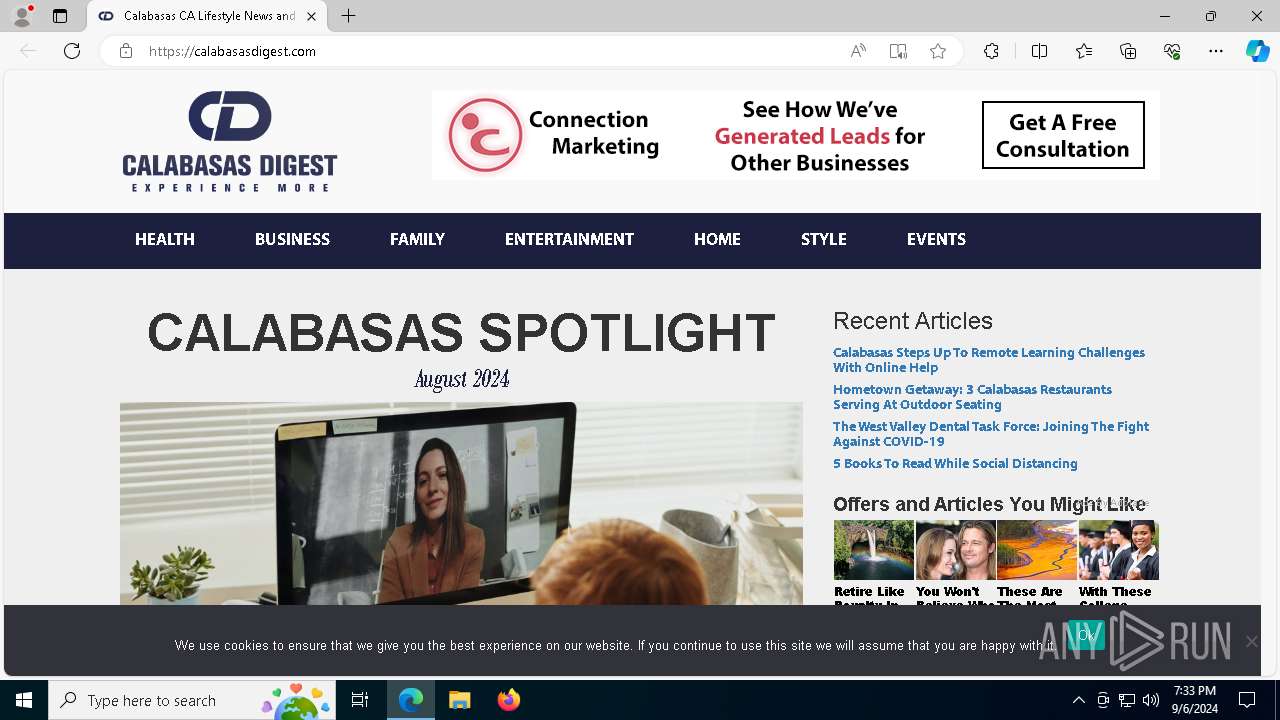1280x720 pixels.
Task: Open Browser essentials heart icon
Action: tap(1172, 51)
